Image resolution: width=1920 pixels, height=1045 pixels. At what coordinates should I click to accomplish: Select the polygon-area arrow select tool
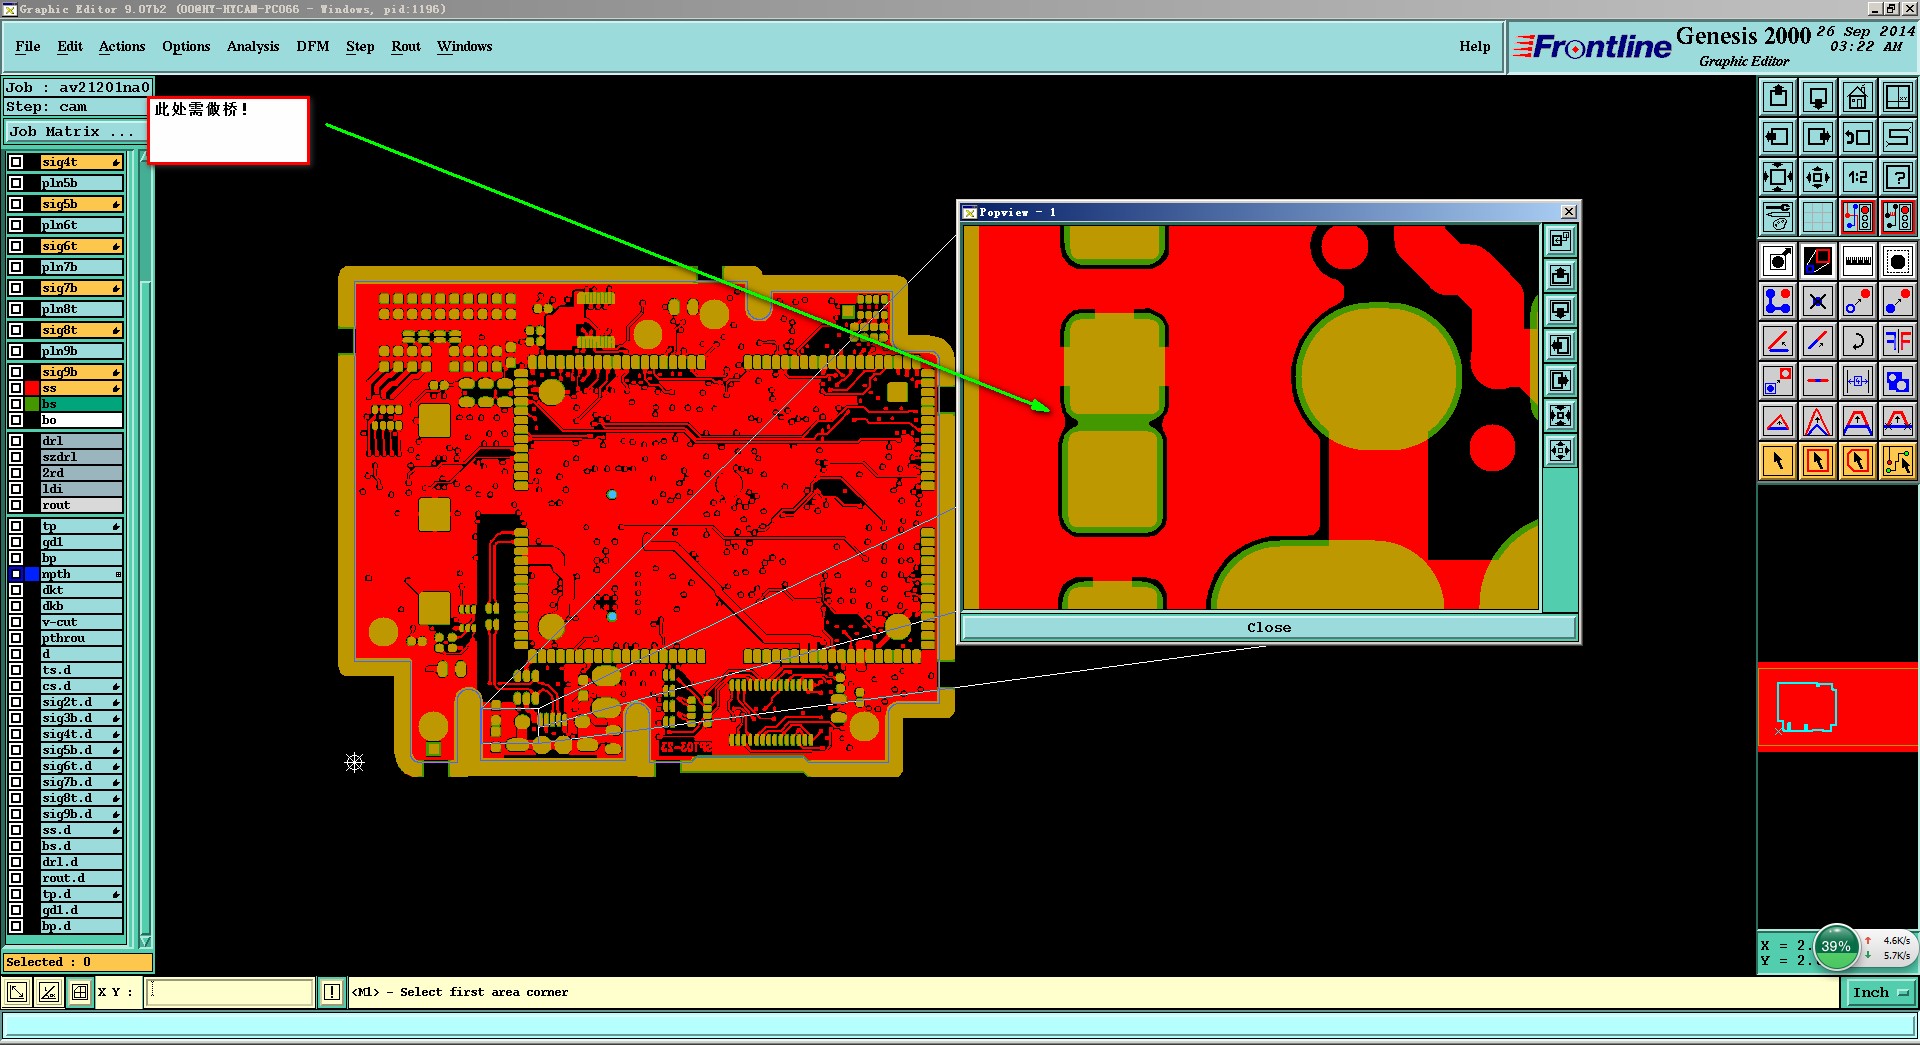[x=1858, y=461]
